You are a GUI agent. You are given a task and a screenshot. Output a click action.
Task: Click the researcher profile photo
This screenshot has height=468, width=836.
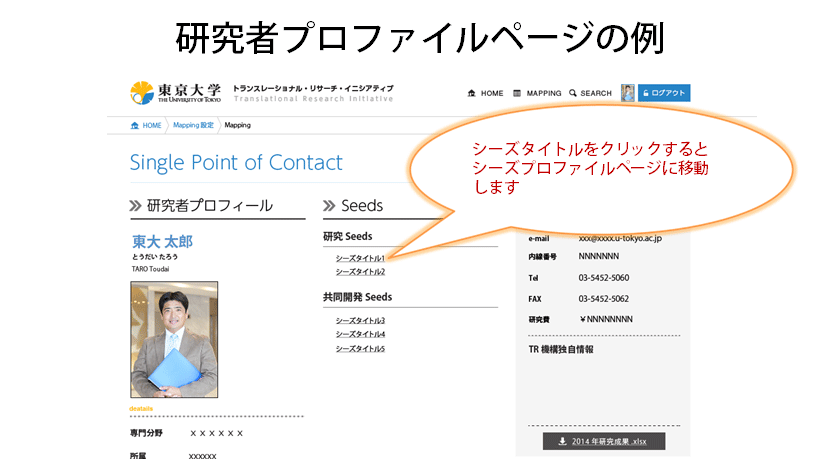coord(174,339)
